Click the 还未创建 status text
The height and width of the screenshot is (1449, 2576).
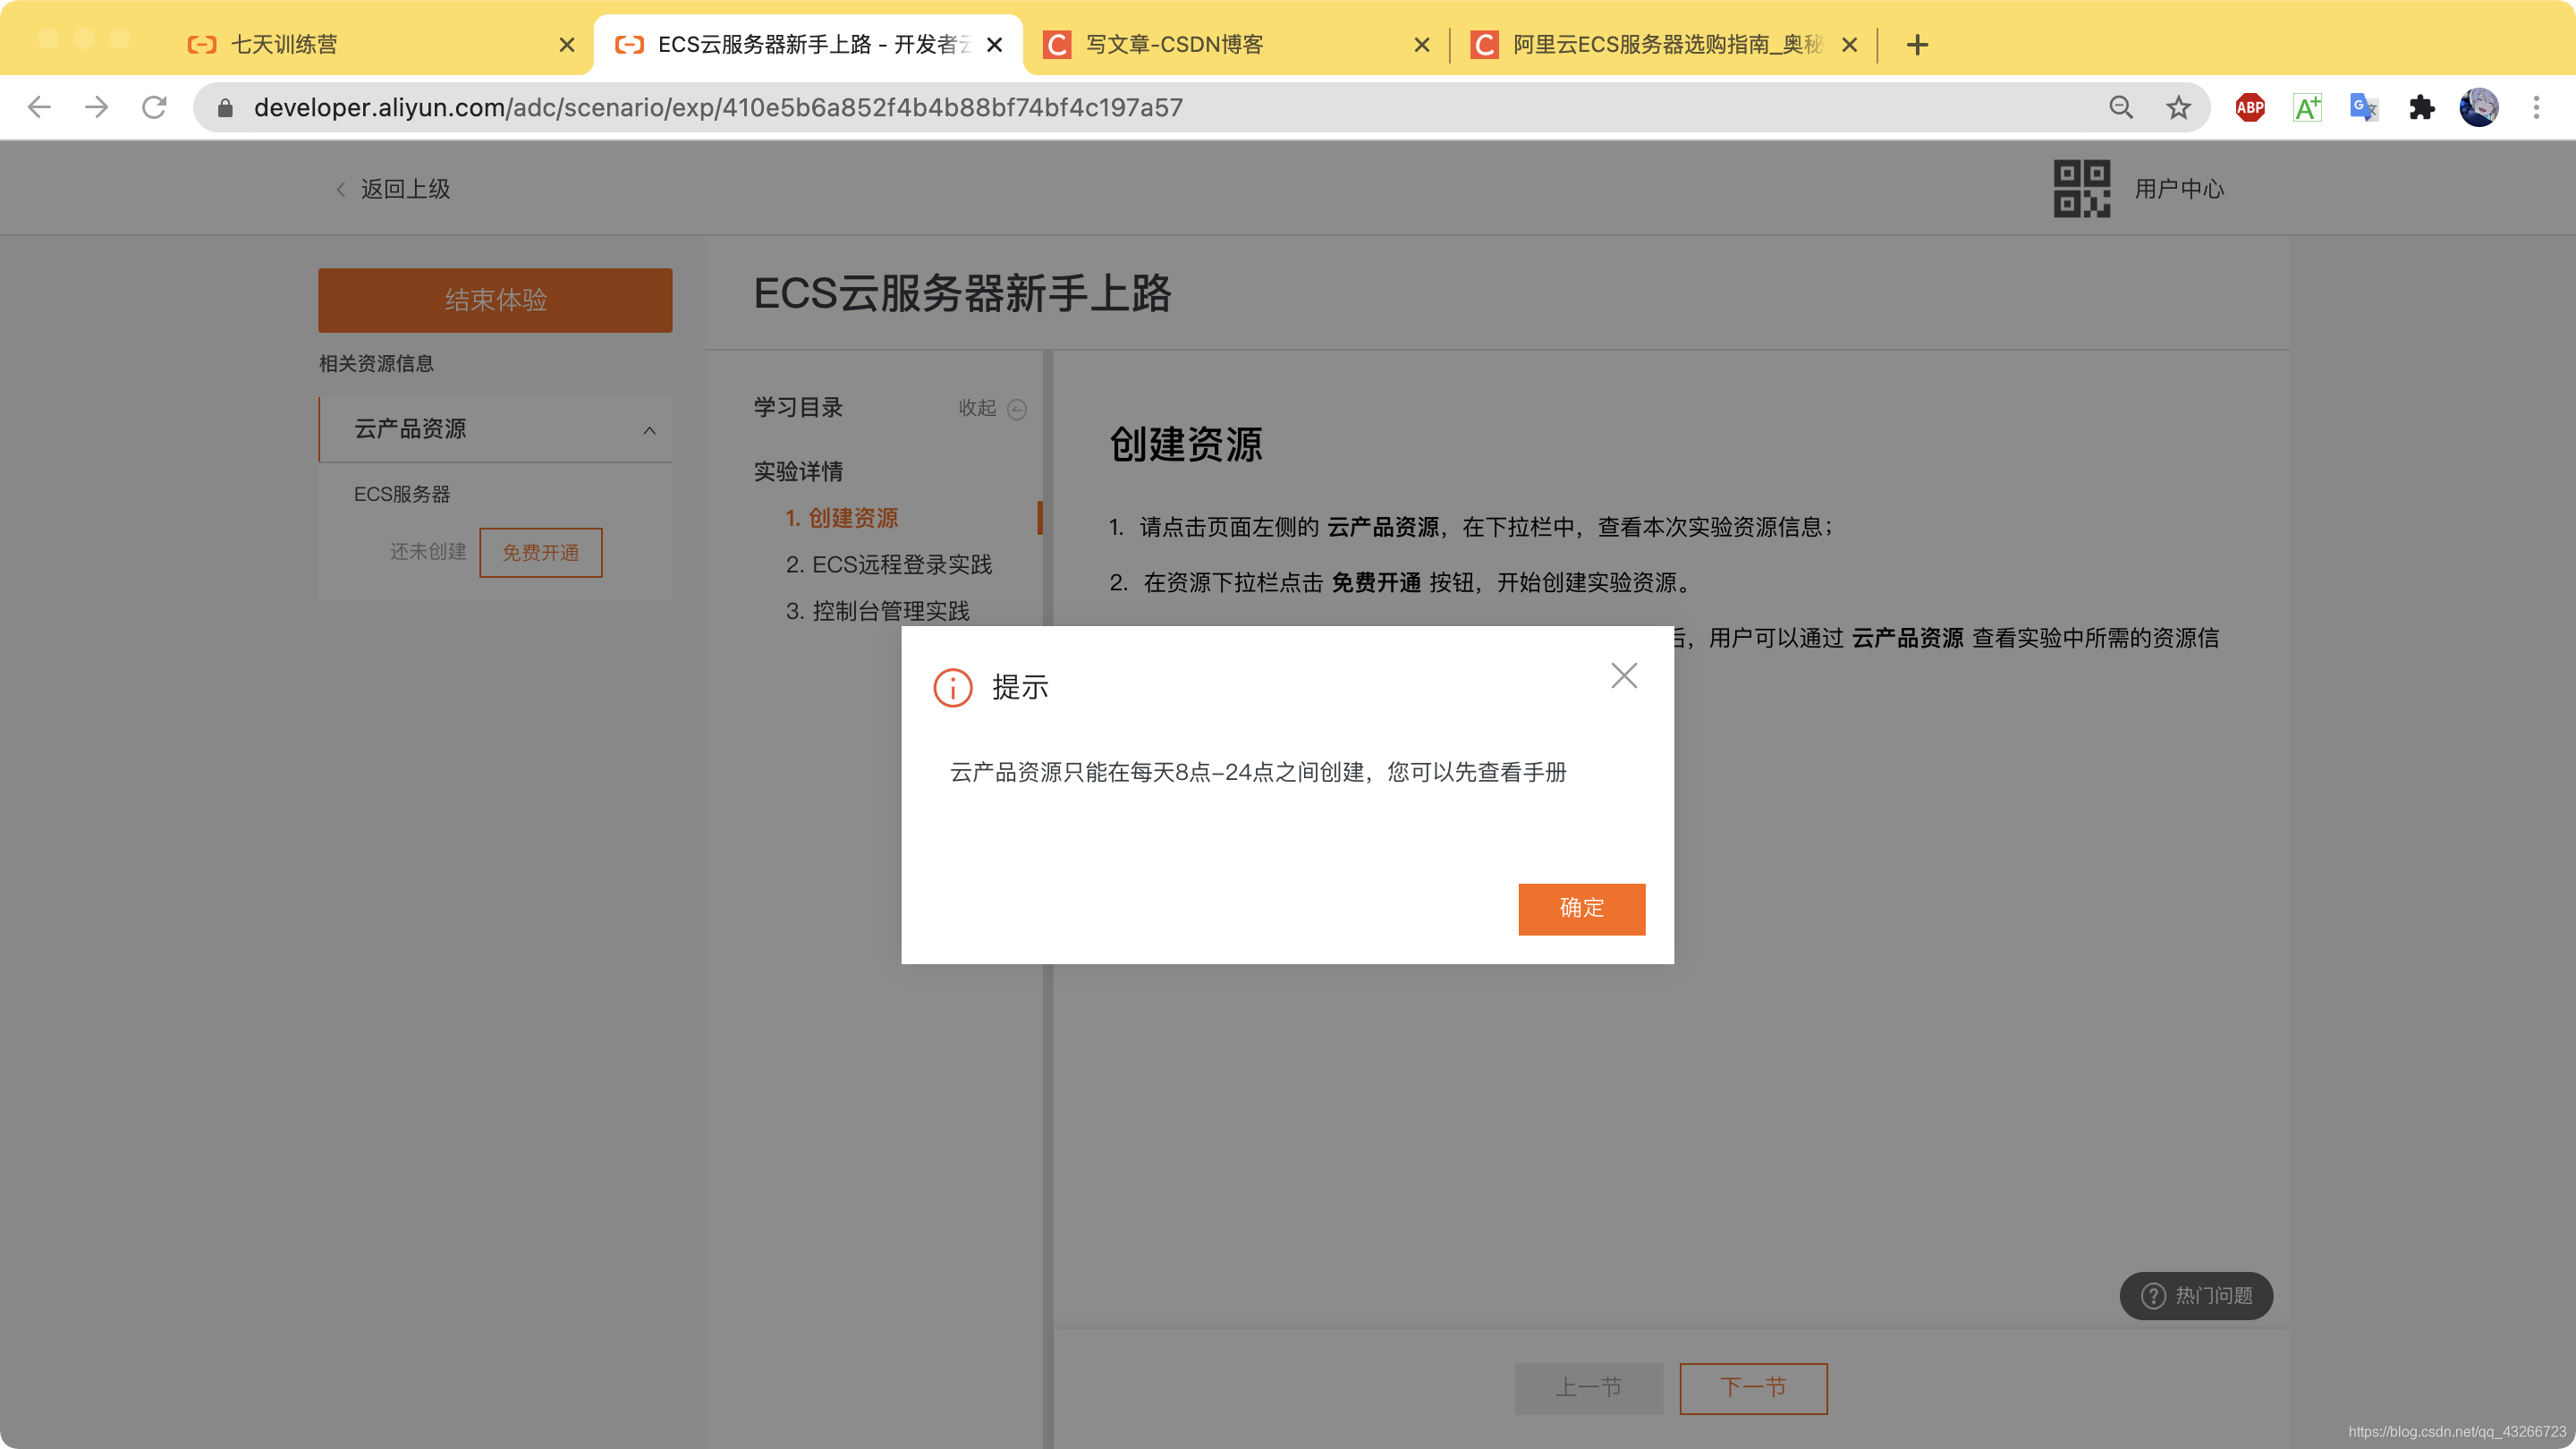[428, 552]
